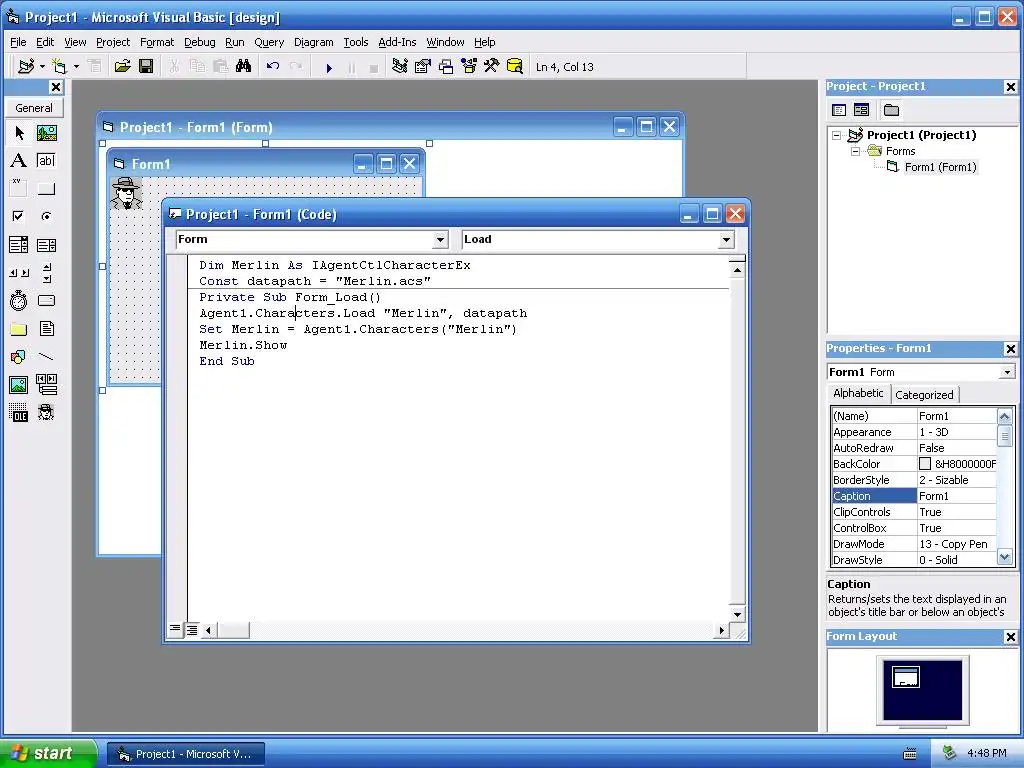
Task: Click the properties list scroll down arrow
Action: click(1005, 558)
